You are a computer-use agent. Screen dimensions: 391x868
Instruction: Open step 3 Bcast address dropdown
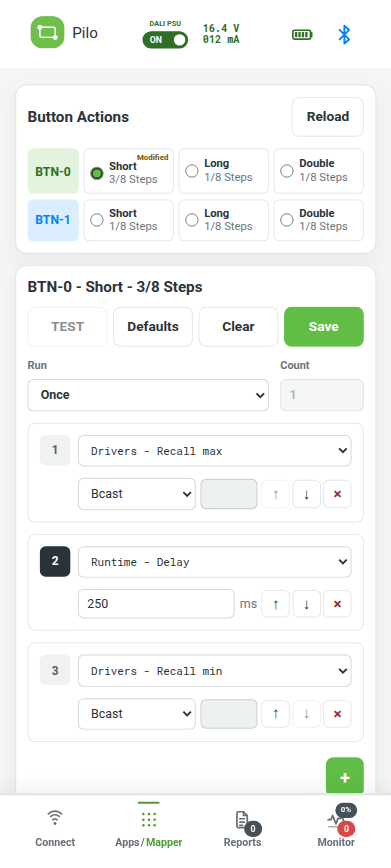pos(137,714)
